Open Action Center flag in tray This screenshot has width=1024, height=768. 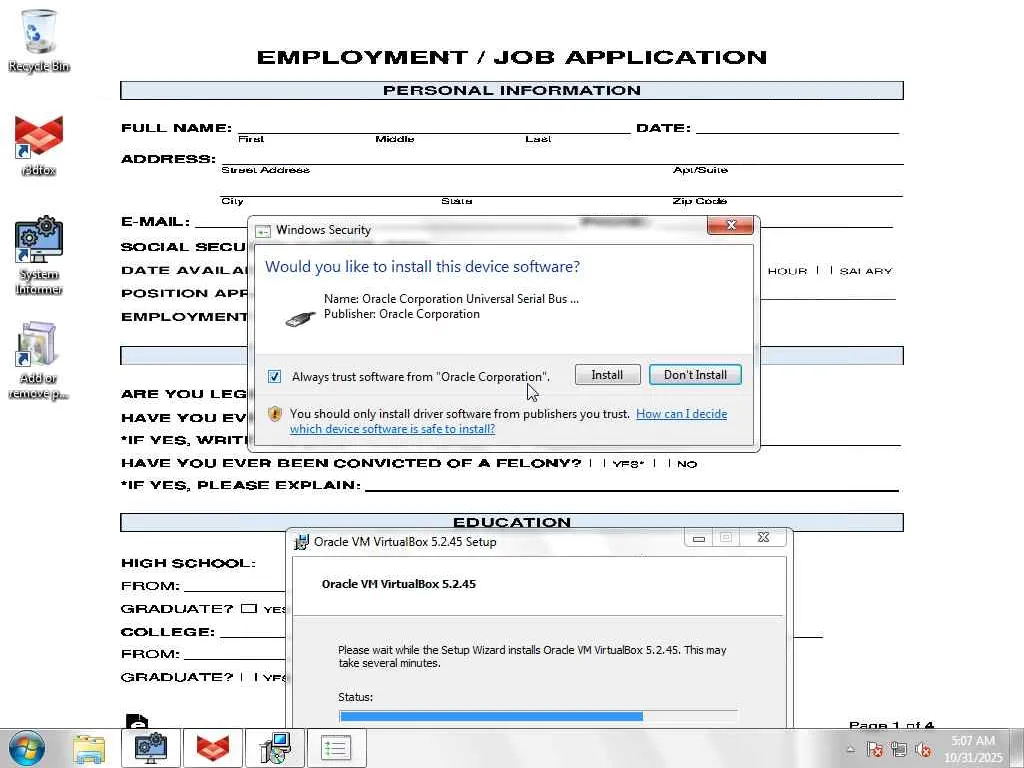point(875,750)
